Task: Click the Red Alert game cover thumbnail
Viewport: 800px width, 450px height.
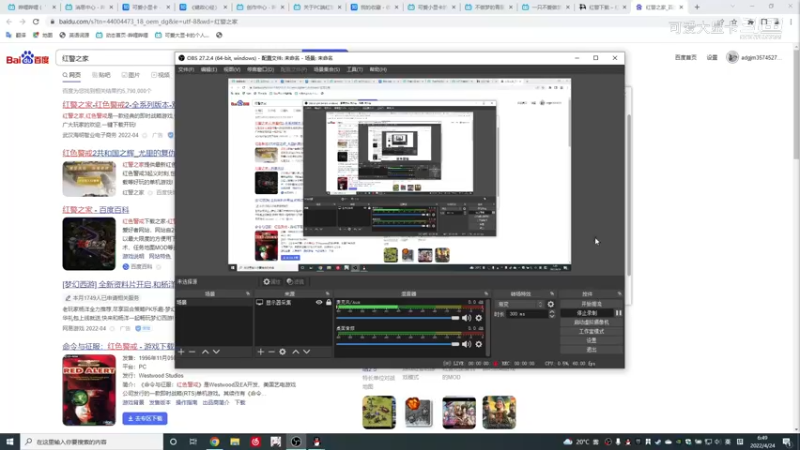Action: (x=89, y=390)
